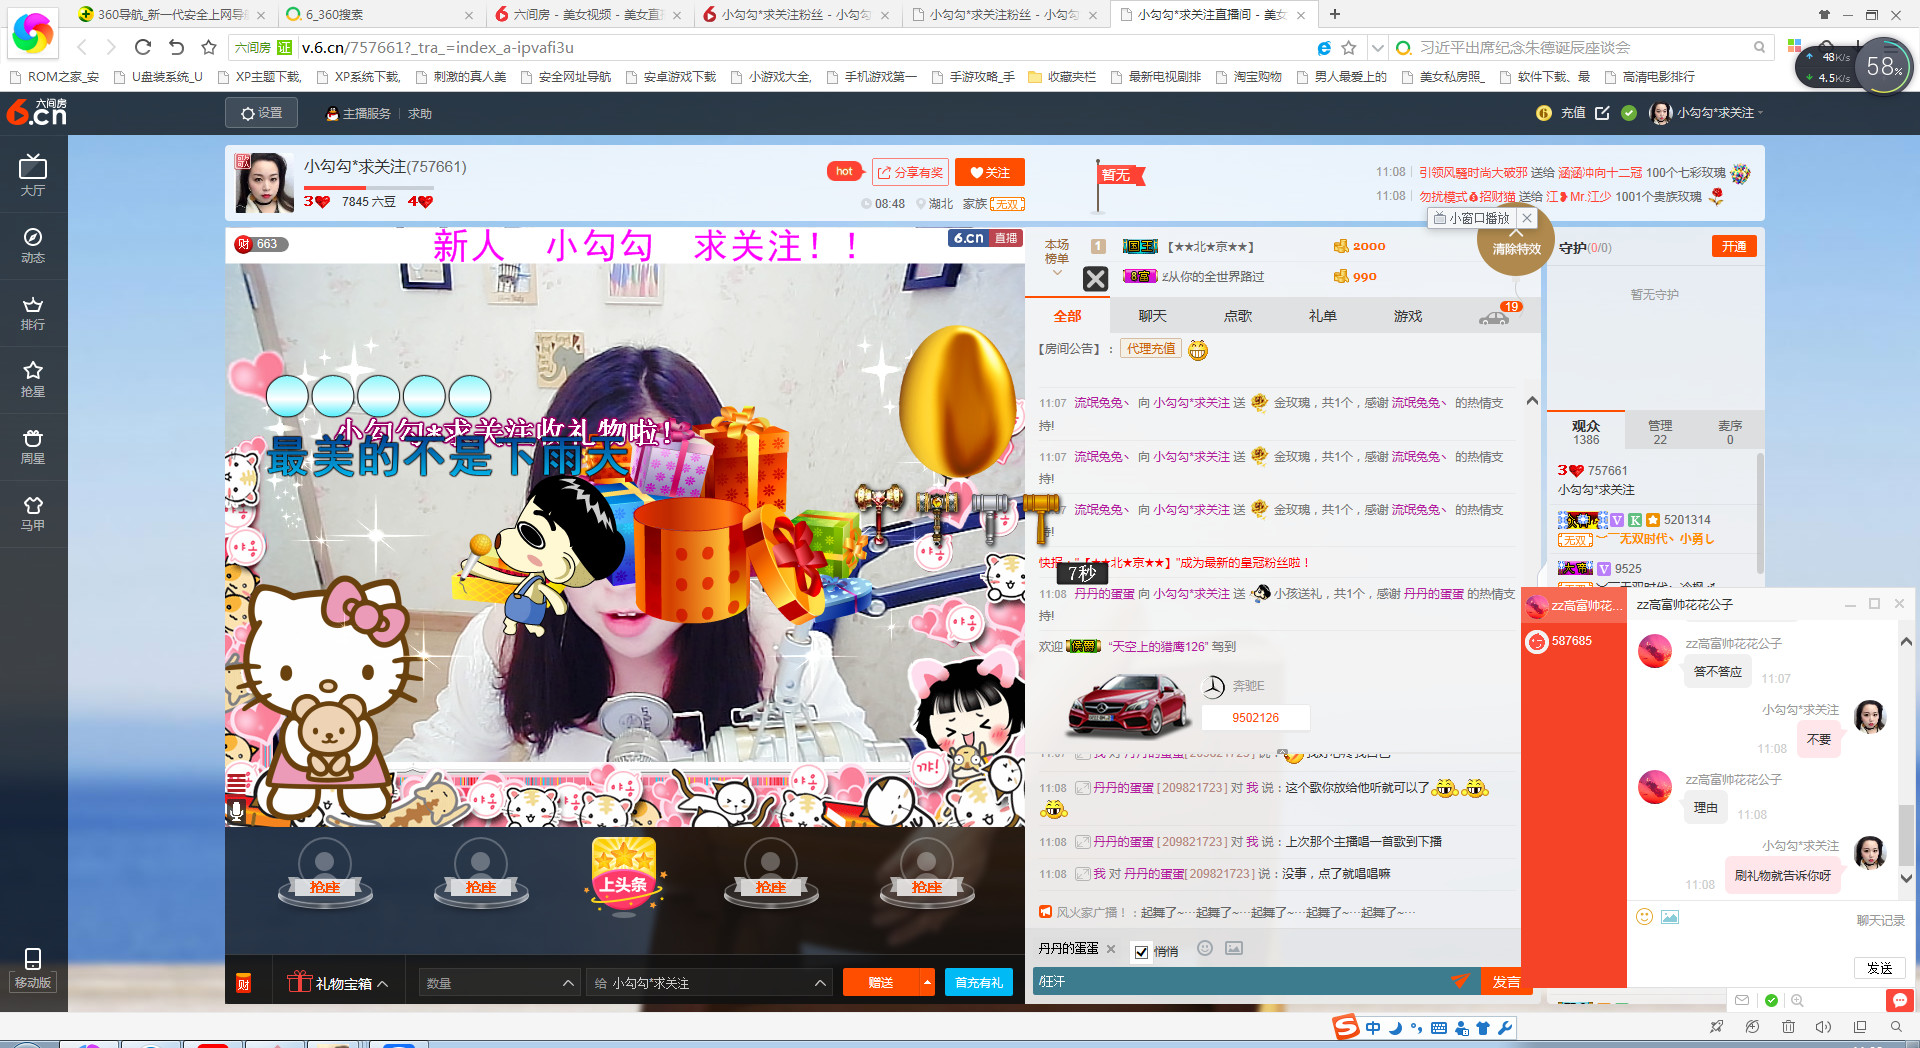Close the 丹丹的蛋蛋 whisper target
The image size is (1920, 1048).
tap(1111, 948)
